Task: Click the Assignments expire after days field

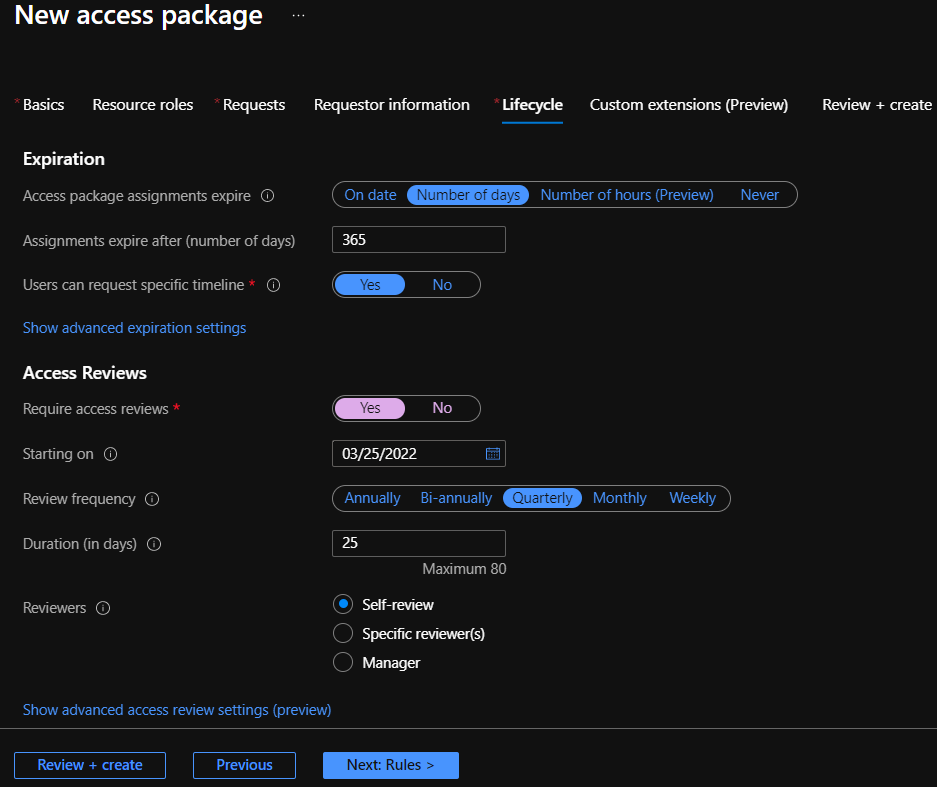Action: click(x=419, y=240)
